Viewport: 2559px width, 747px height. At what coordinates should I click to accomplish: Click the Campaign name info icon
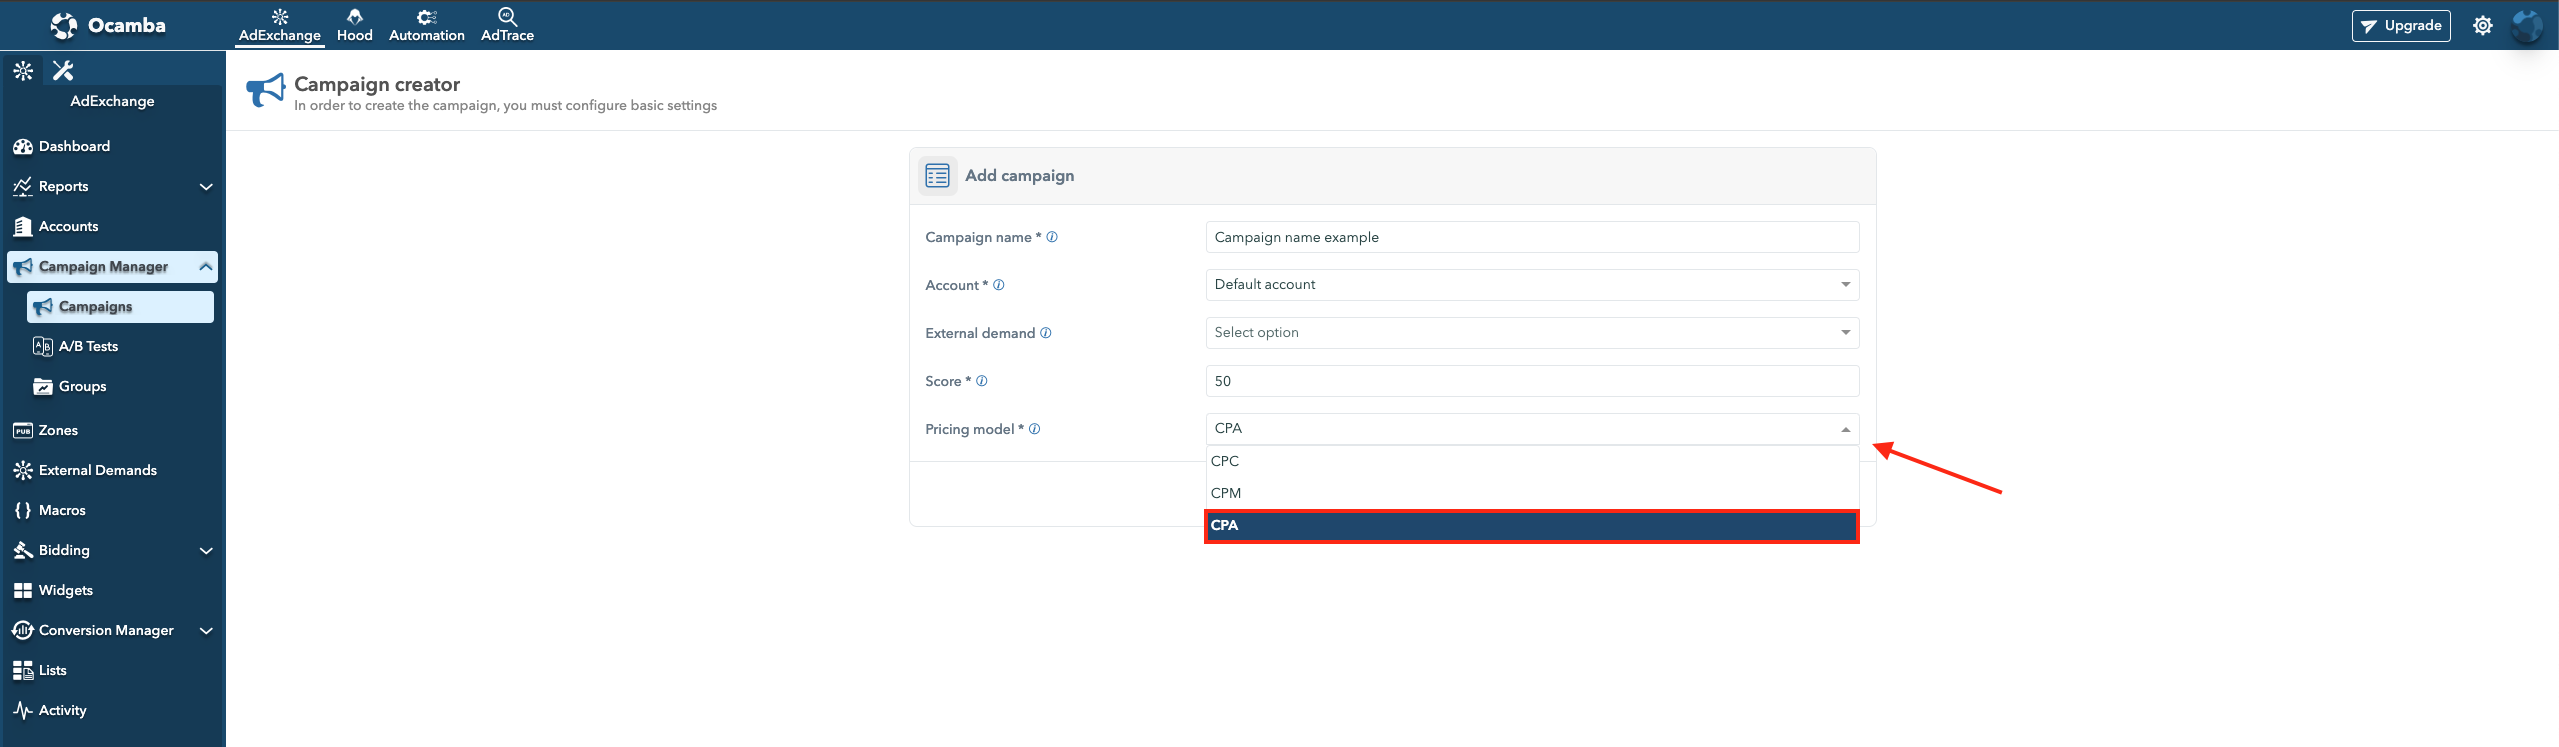pos(1052,237)
